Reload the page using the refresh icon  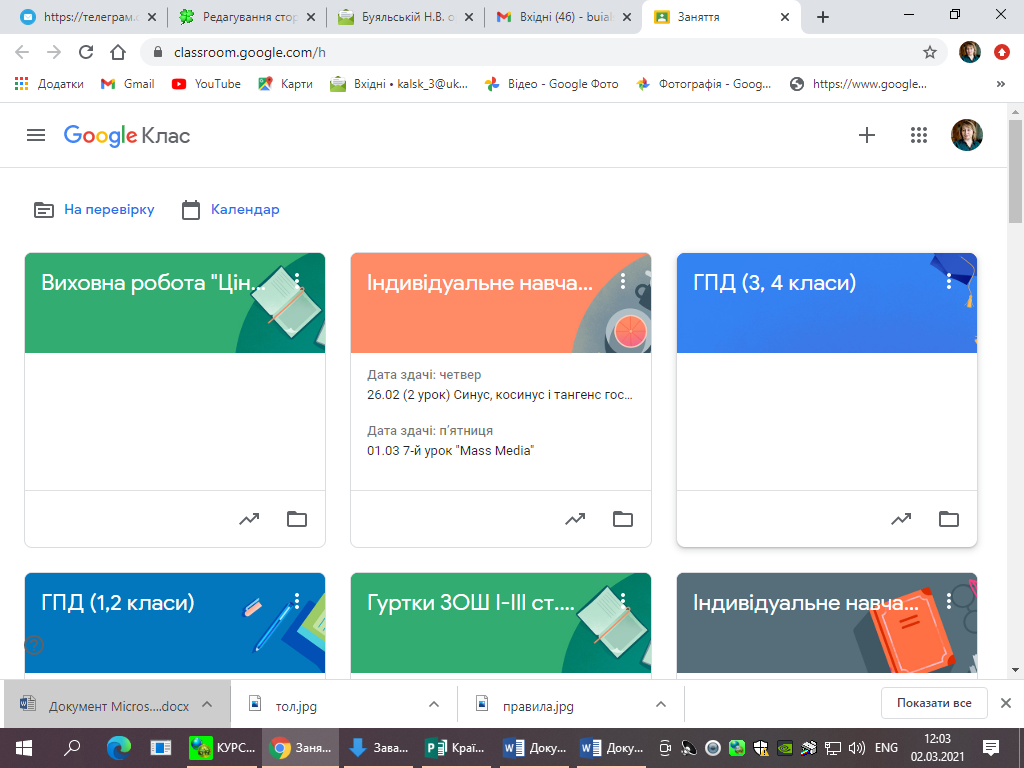coord(86,52)
